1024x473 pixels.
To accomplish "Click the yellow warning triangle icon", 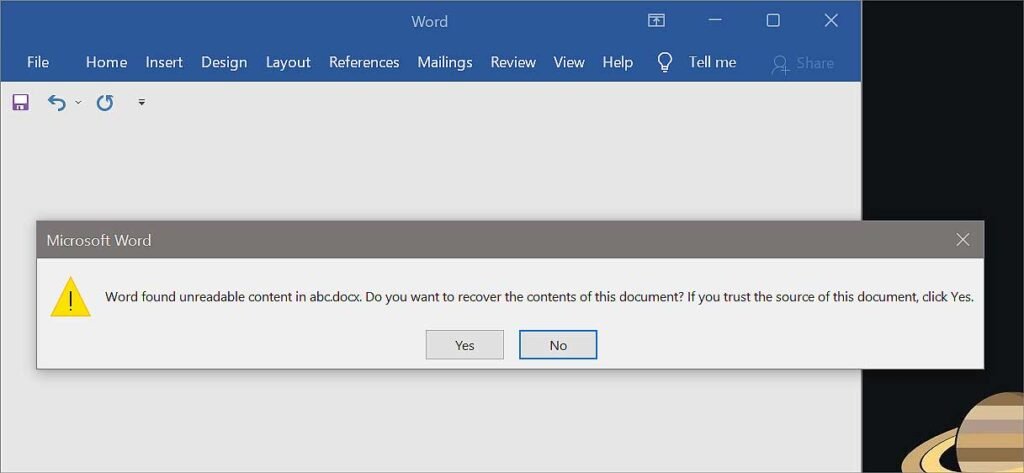I will 71,297.
